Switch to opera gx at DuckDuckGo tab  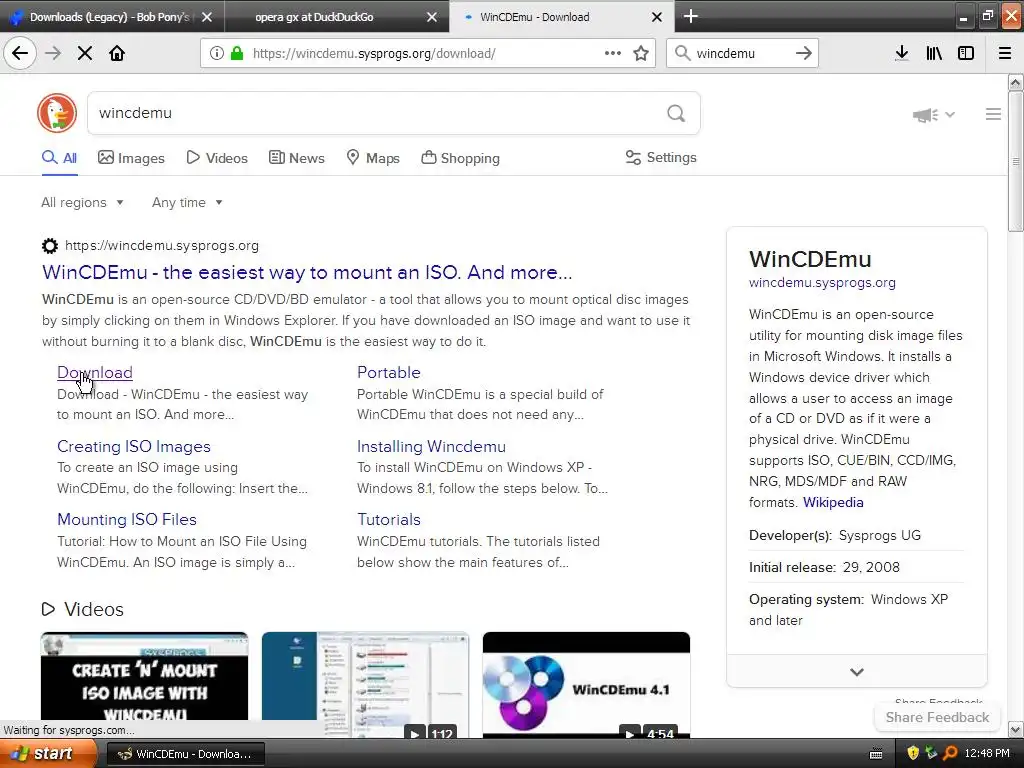tap(337, 17)
